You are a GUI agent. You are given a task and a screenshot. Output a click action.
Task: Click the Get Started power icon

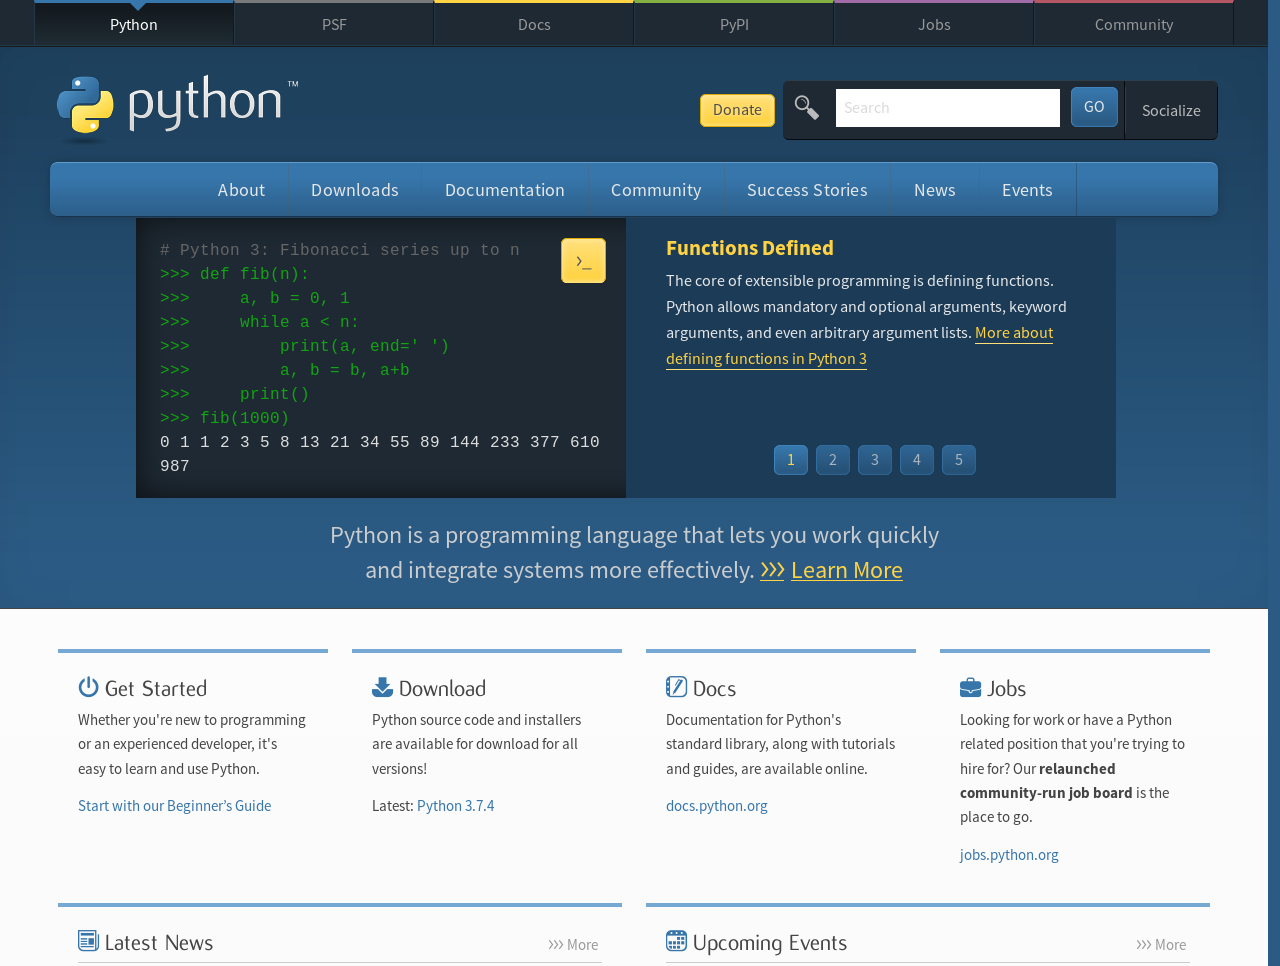pos(88,687)
